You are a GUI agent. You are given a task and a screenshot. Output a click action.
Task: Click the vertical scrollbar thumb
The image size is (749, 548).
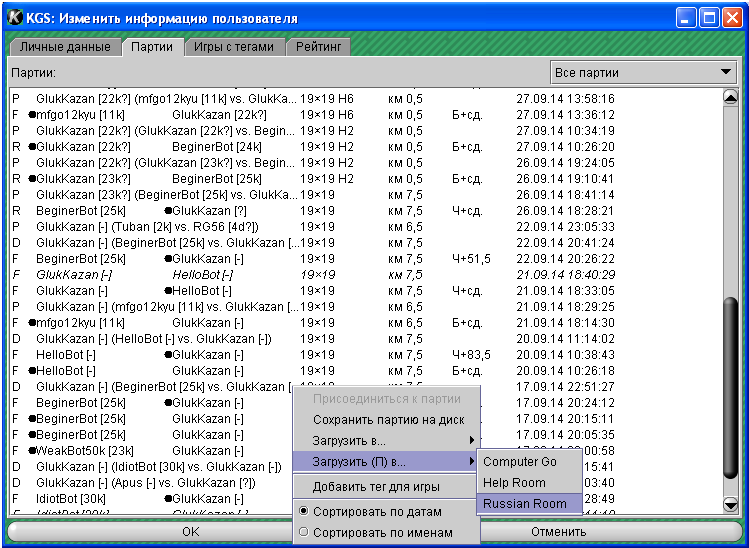[730, 388]
